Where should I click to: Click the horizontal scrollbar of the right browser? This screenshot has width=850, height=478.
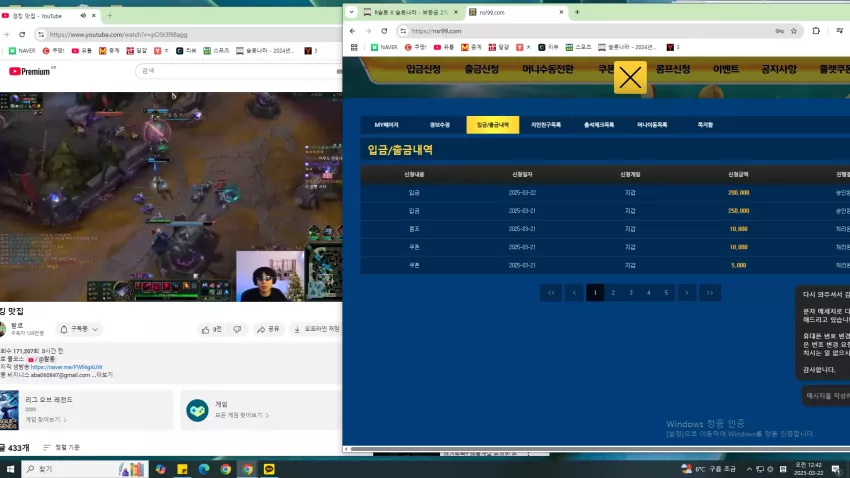point(596,449)
